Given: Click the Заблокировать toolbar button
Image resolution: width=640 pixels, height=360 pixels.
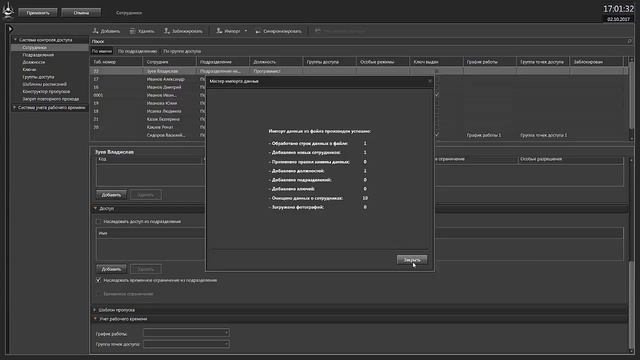Looking at the screenshot, I should click(183, 31).
